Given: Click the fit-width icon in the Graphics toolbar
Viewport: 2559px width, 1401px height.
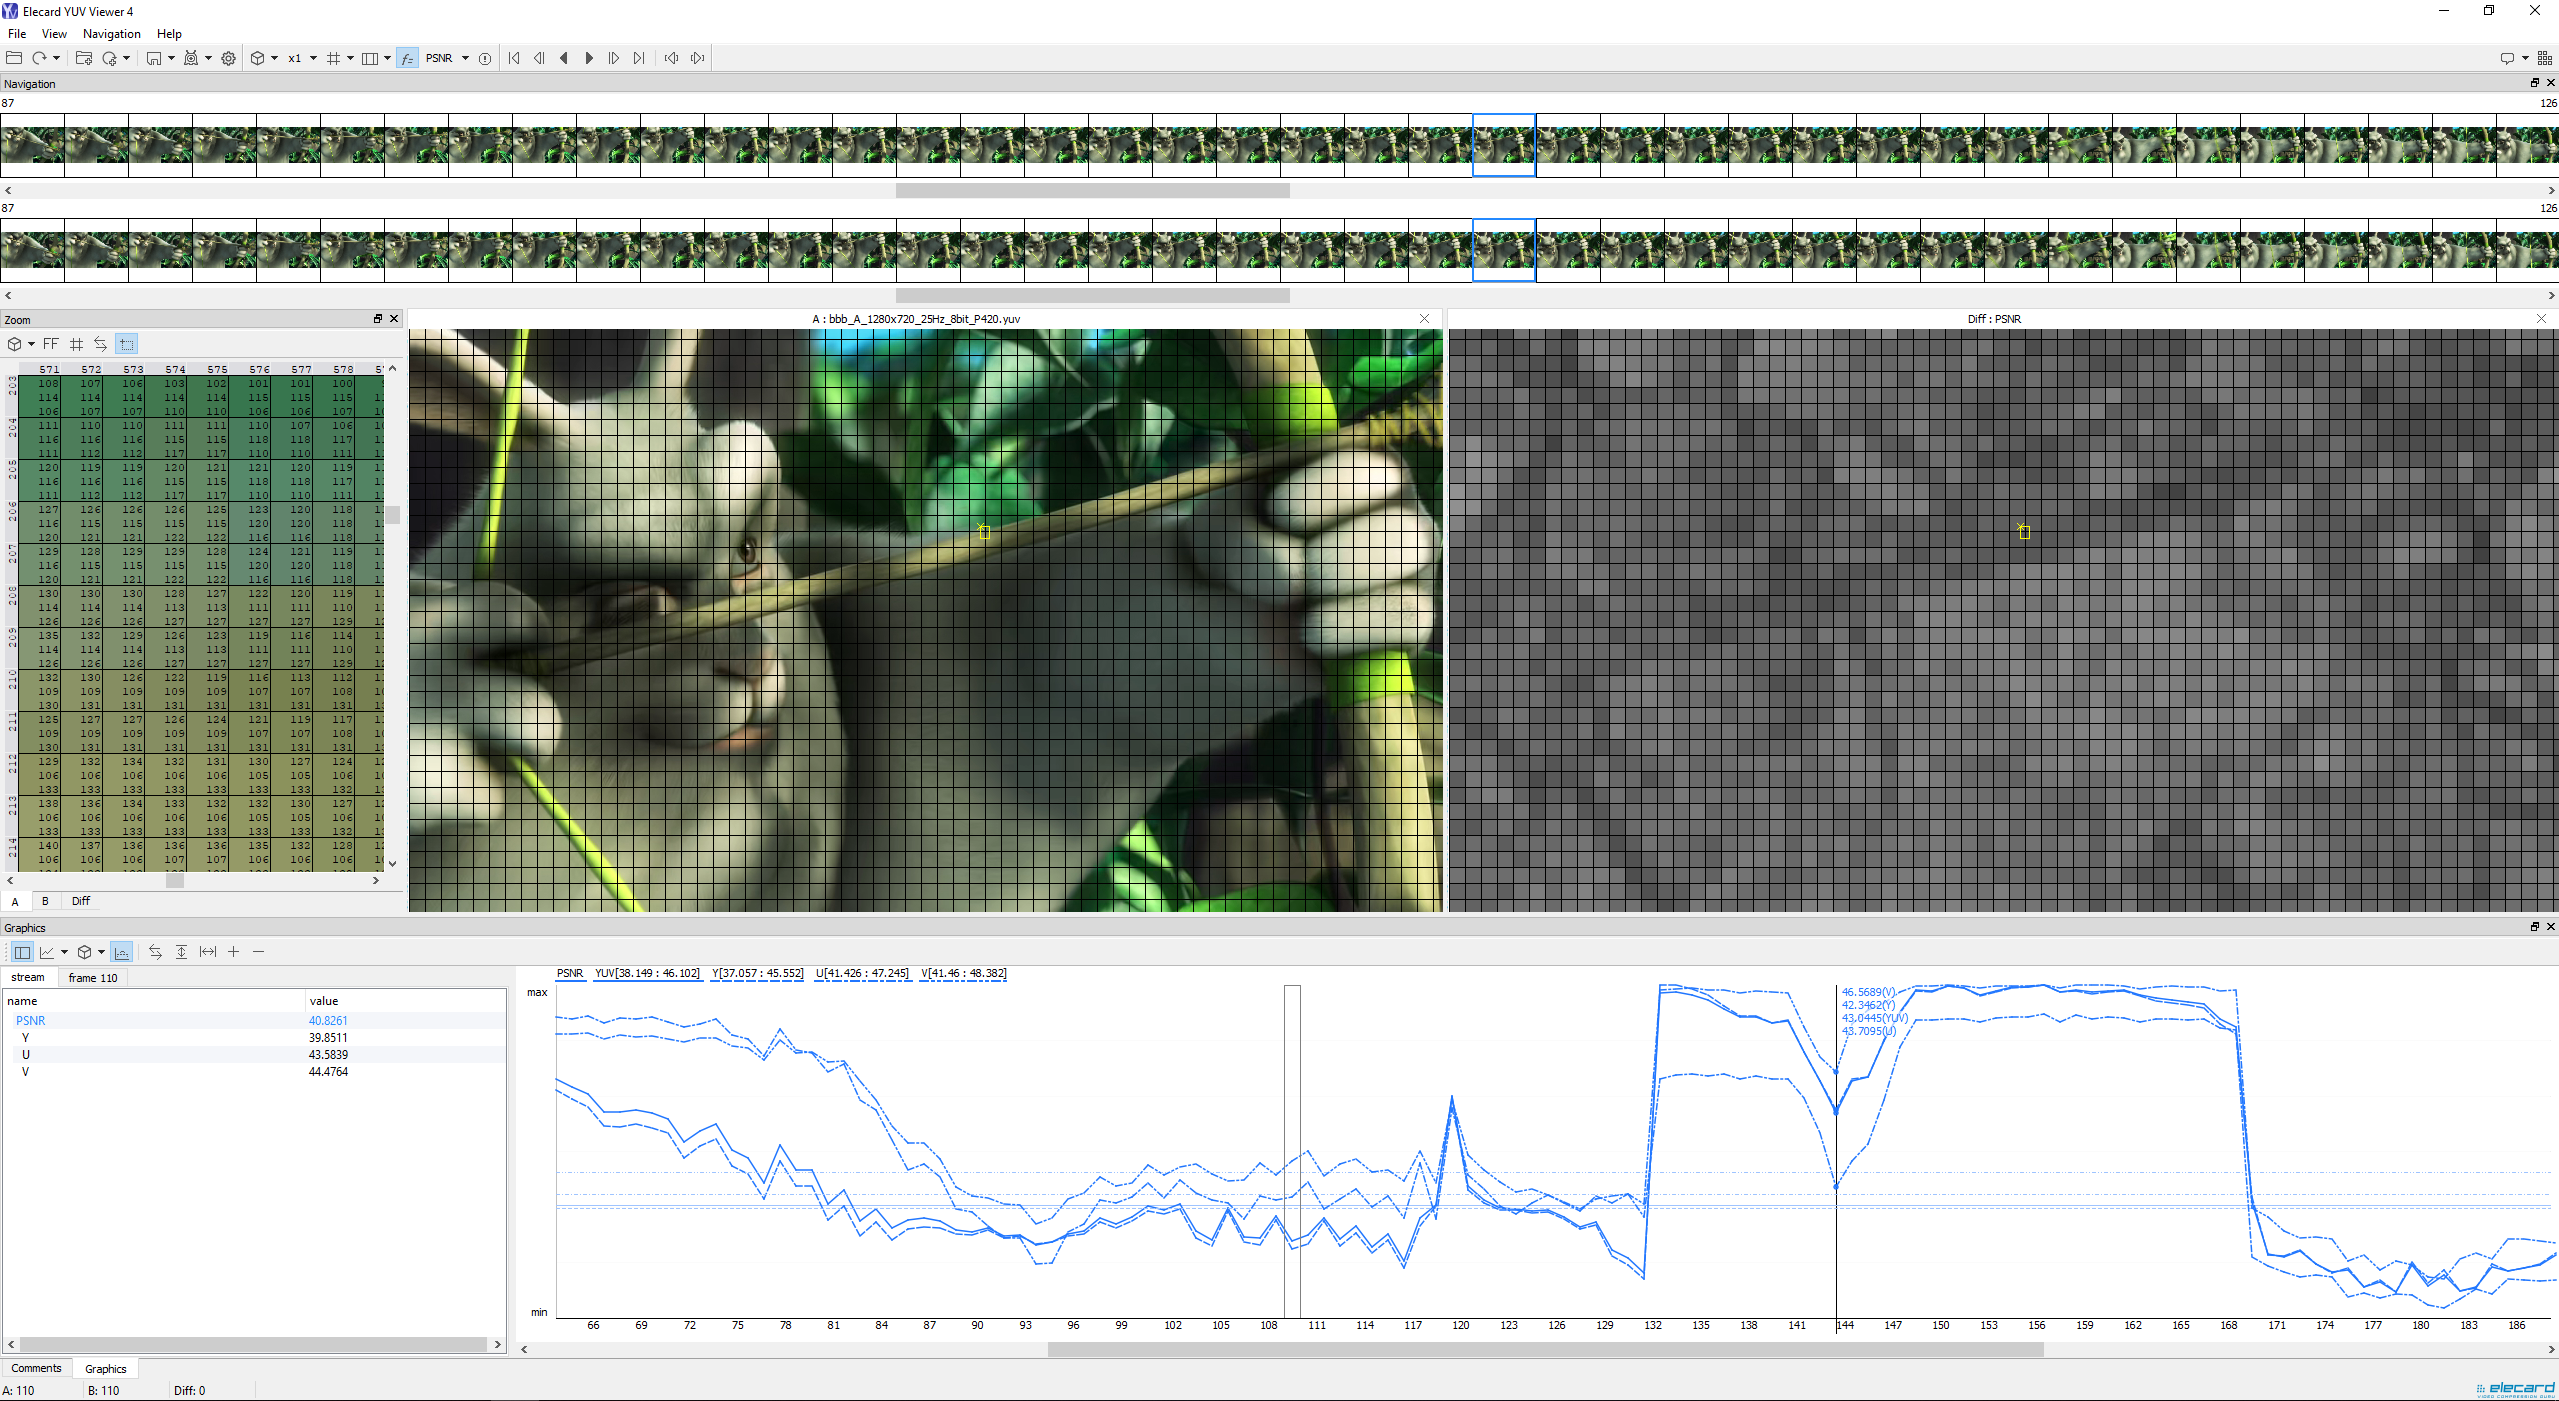Looking at the screenshot, I should pos(208,952).
